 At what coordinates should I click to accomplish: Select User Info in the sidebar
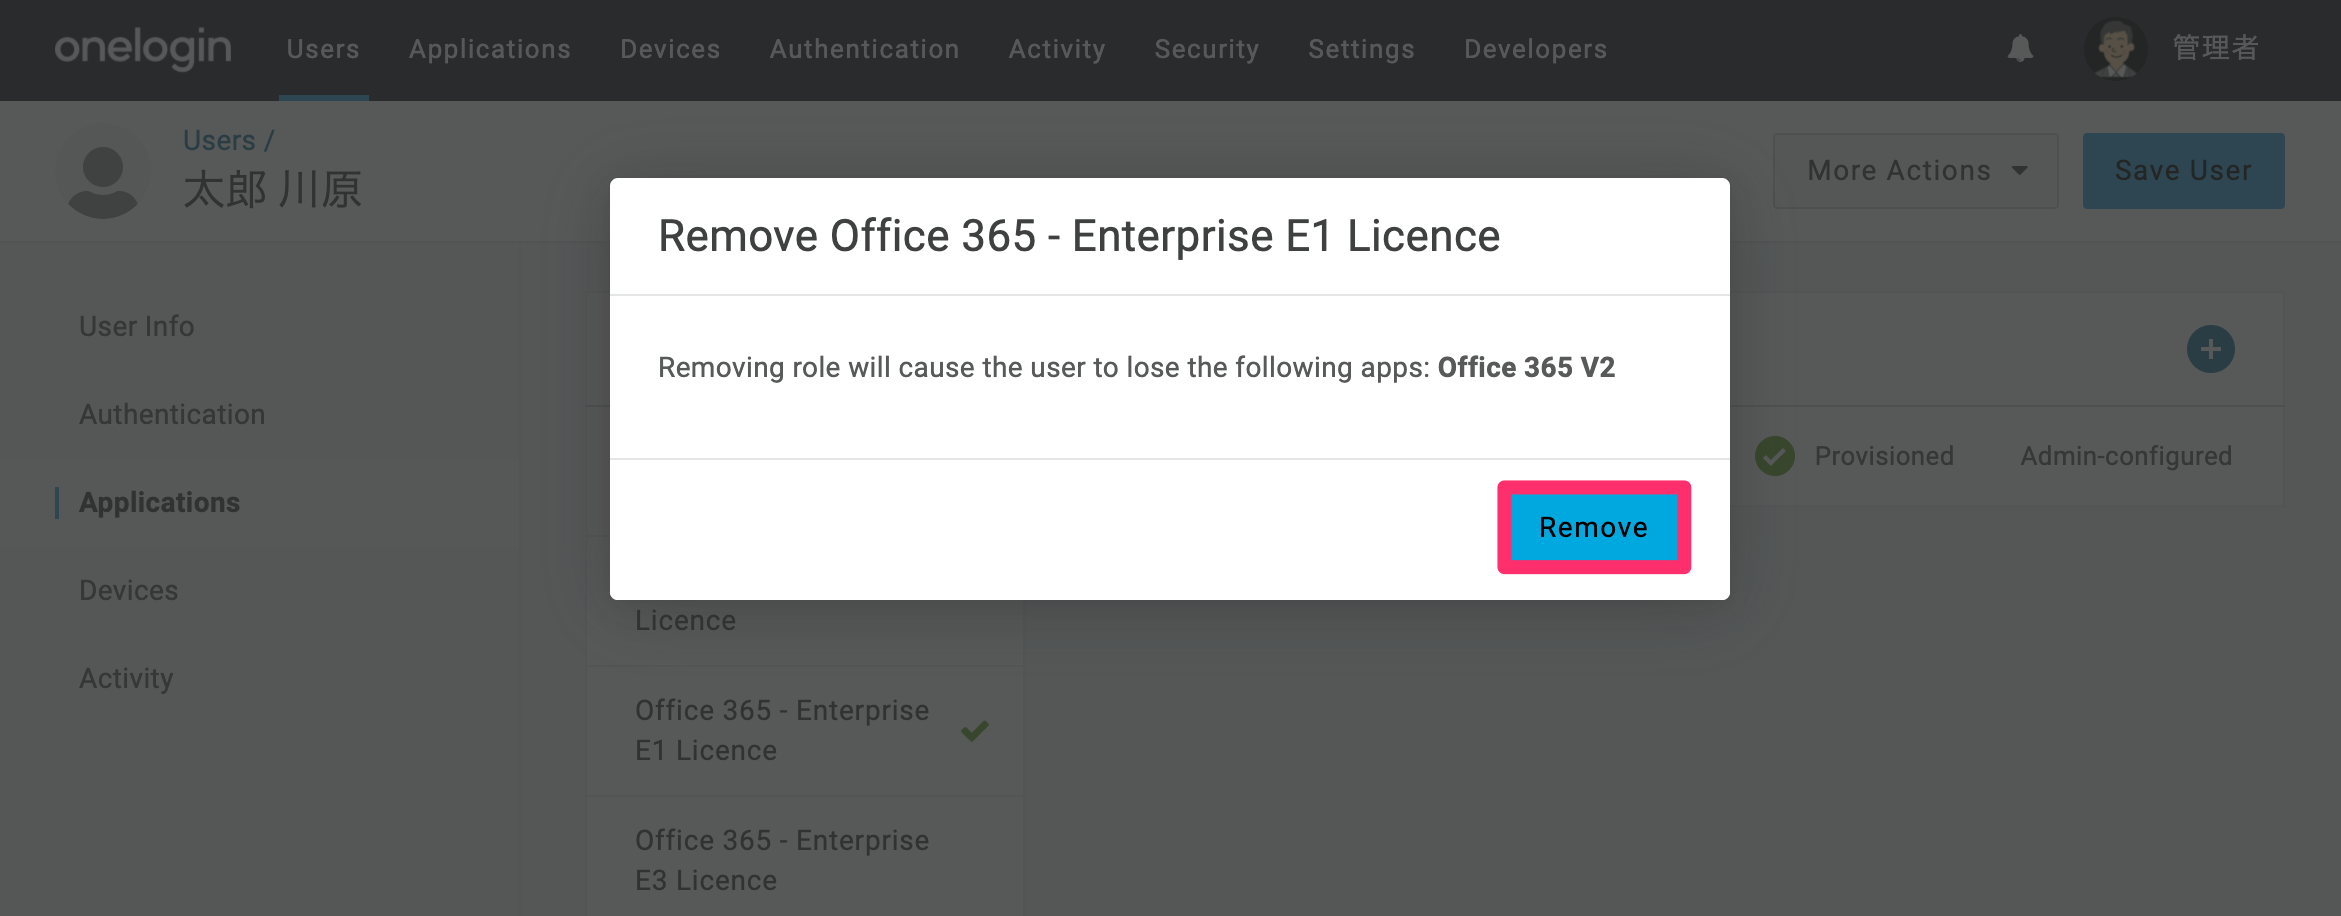tap(137, 326)
